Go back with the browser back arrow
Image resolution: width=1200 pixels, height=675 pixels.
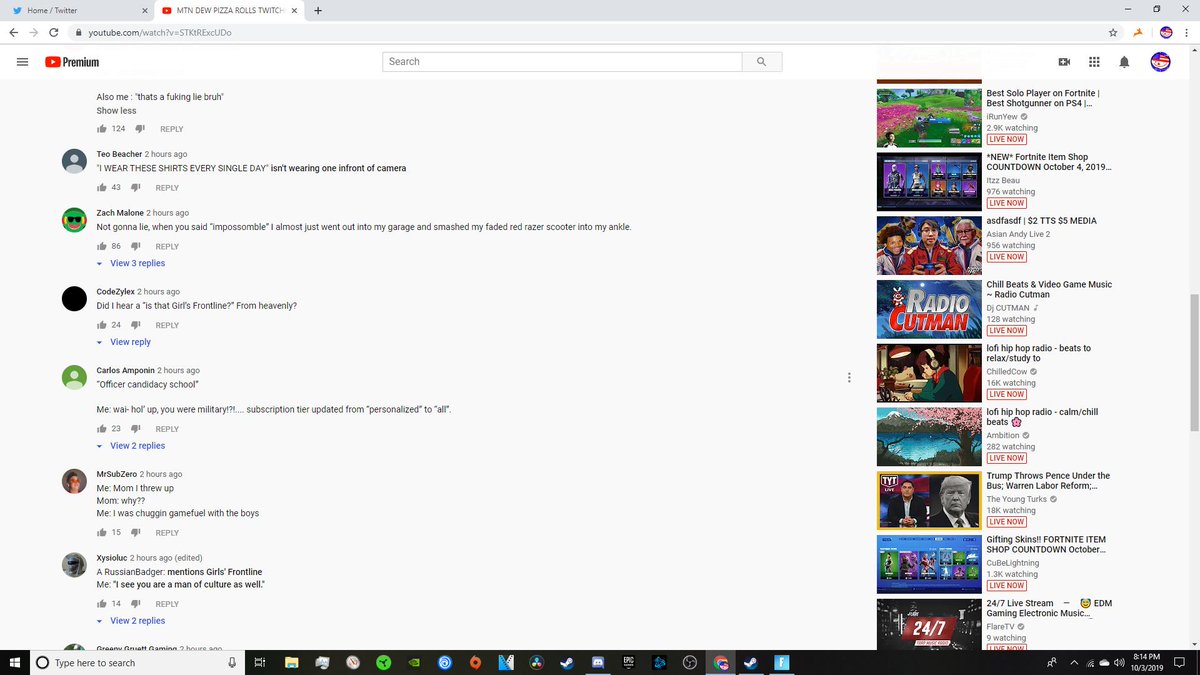pyautogui.click(x=13, y=32)
